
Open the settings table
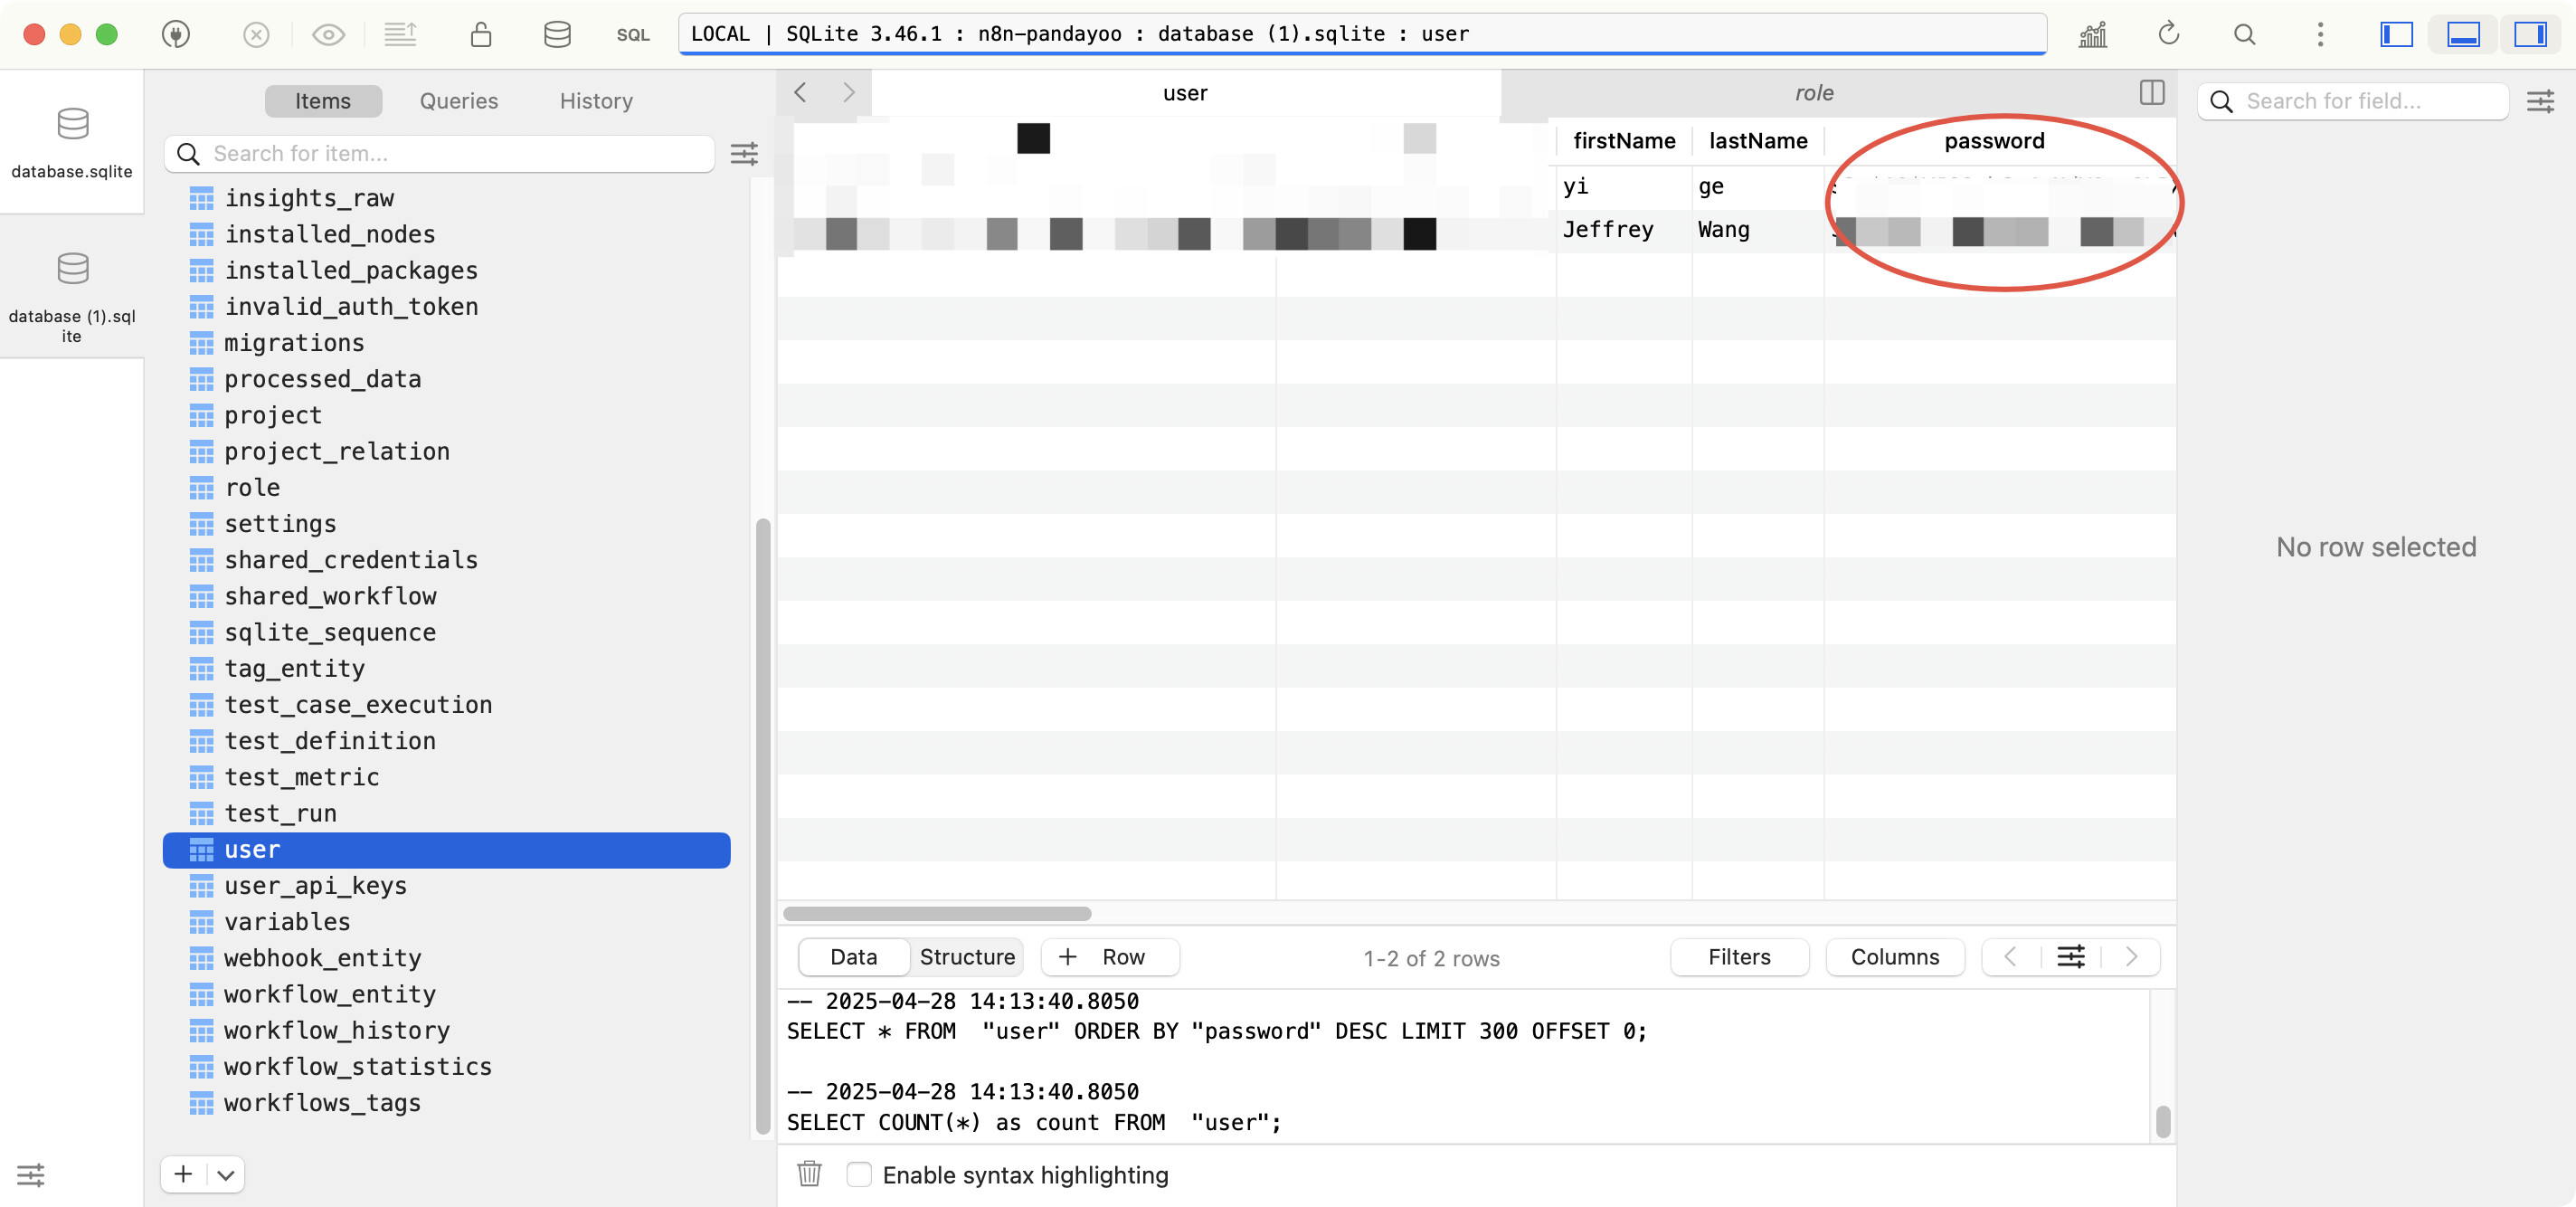(x=446, y=523)
